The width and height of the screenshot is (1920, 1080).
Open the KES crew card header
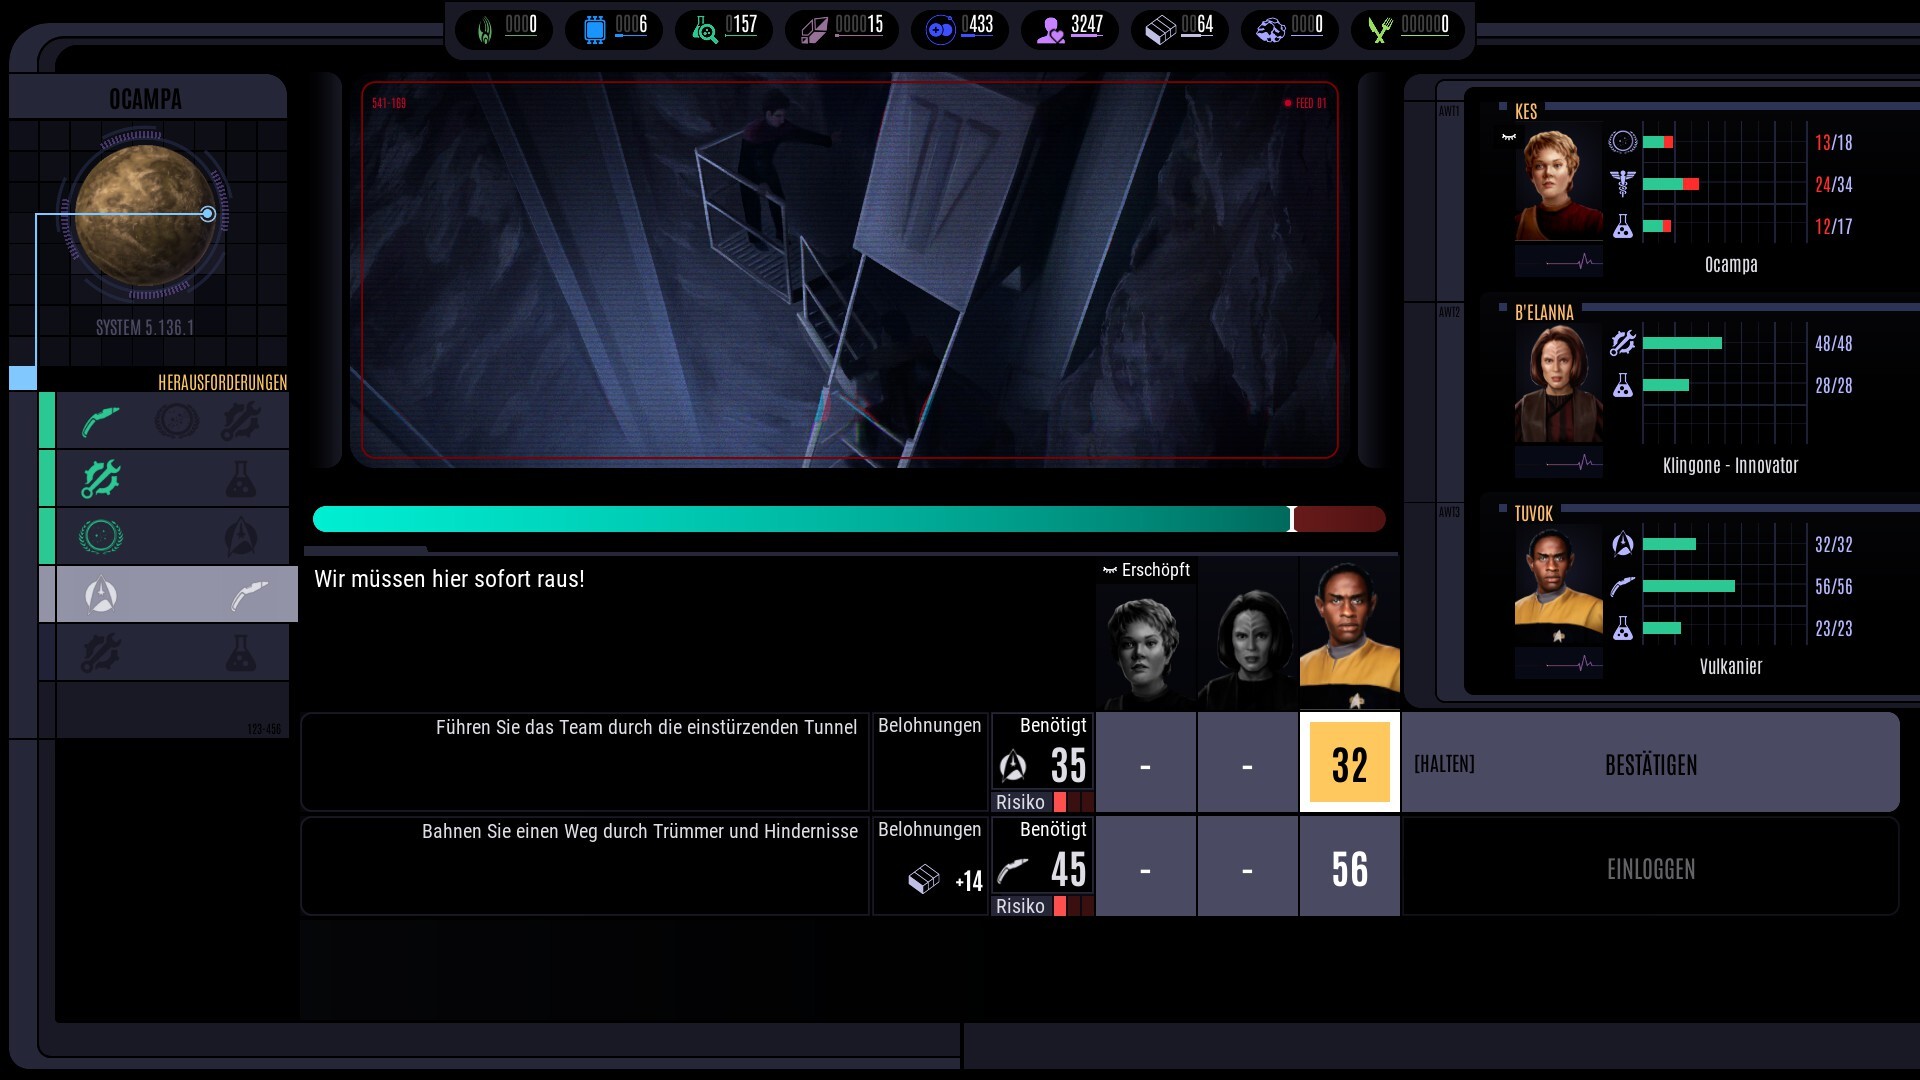pos(1526,111)
